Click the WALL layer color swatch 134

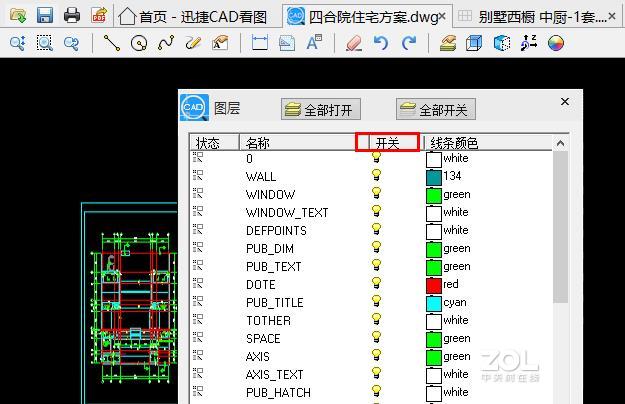434,177
